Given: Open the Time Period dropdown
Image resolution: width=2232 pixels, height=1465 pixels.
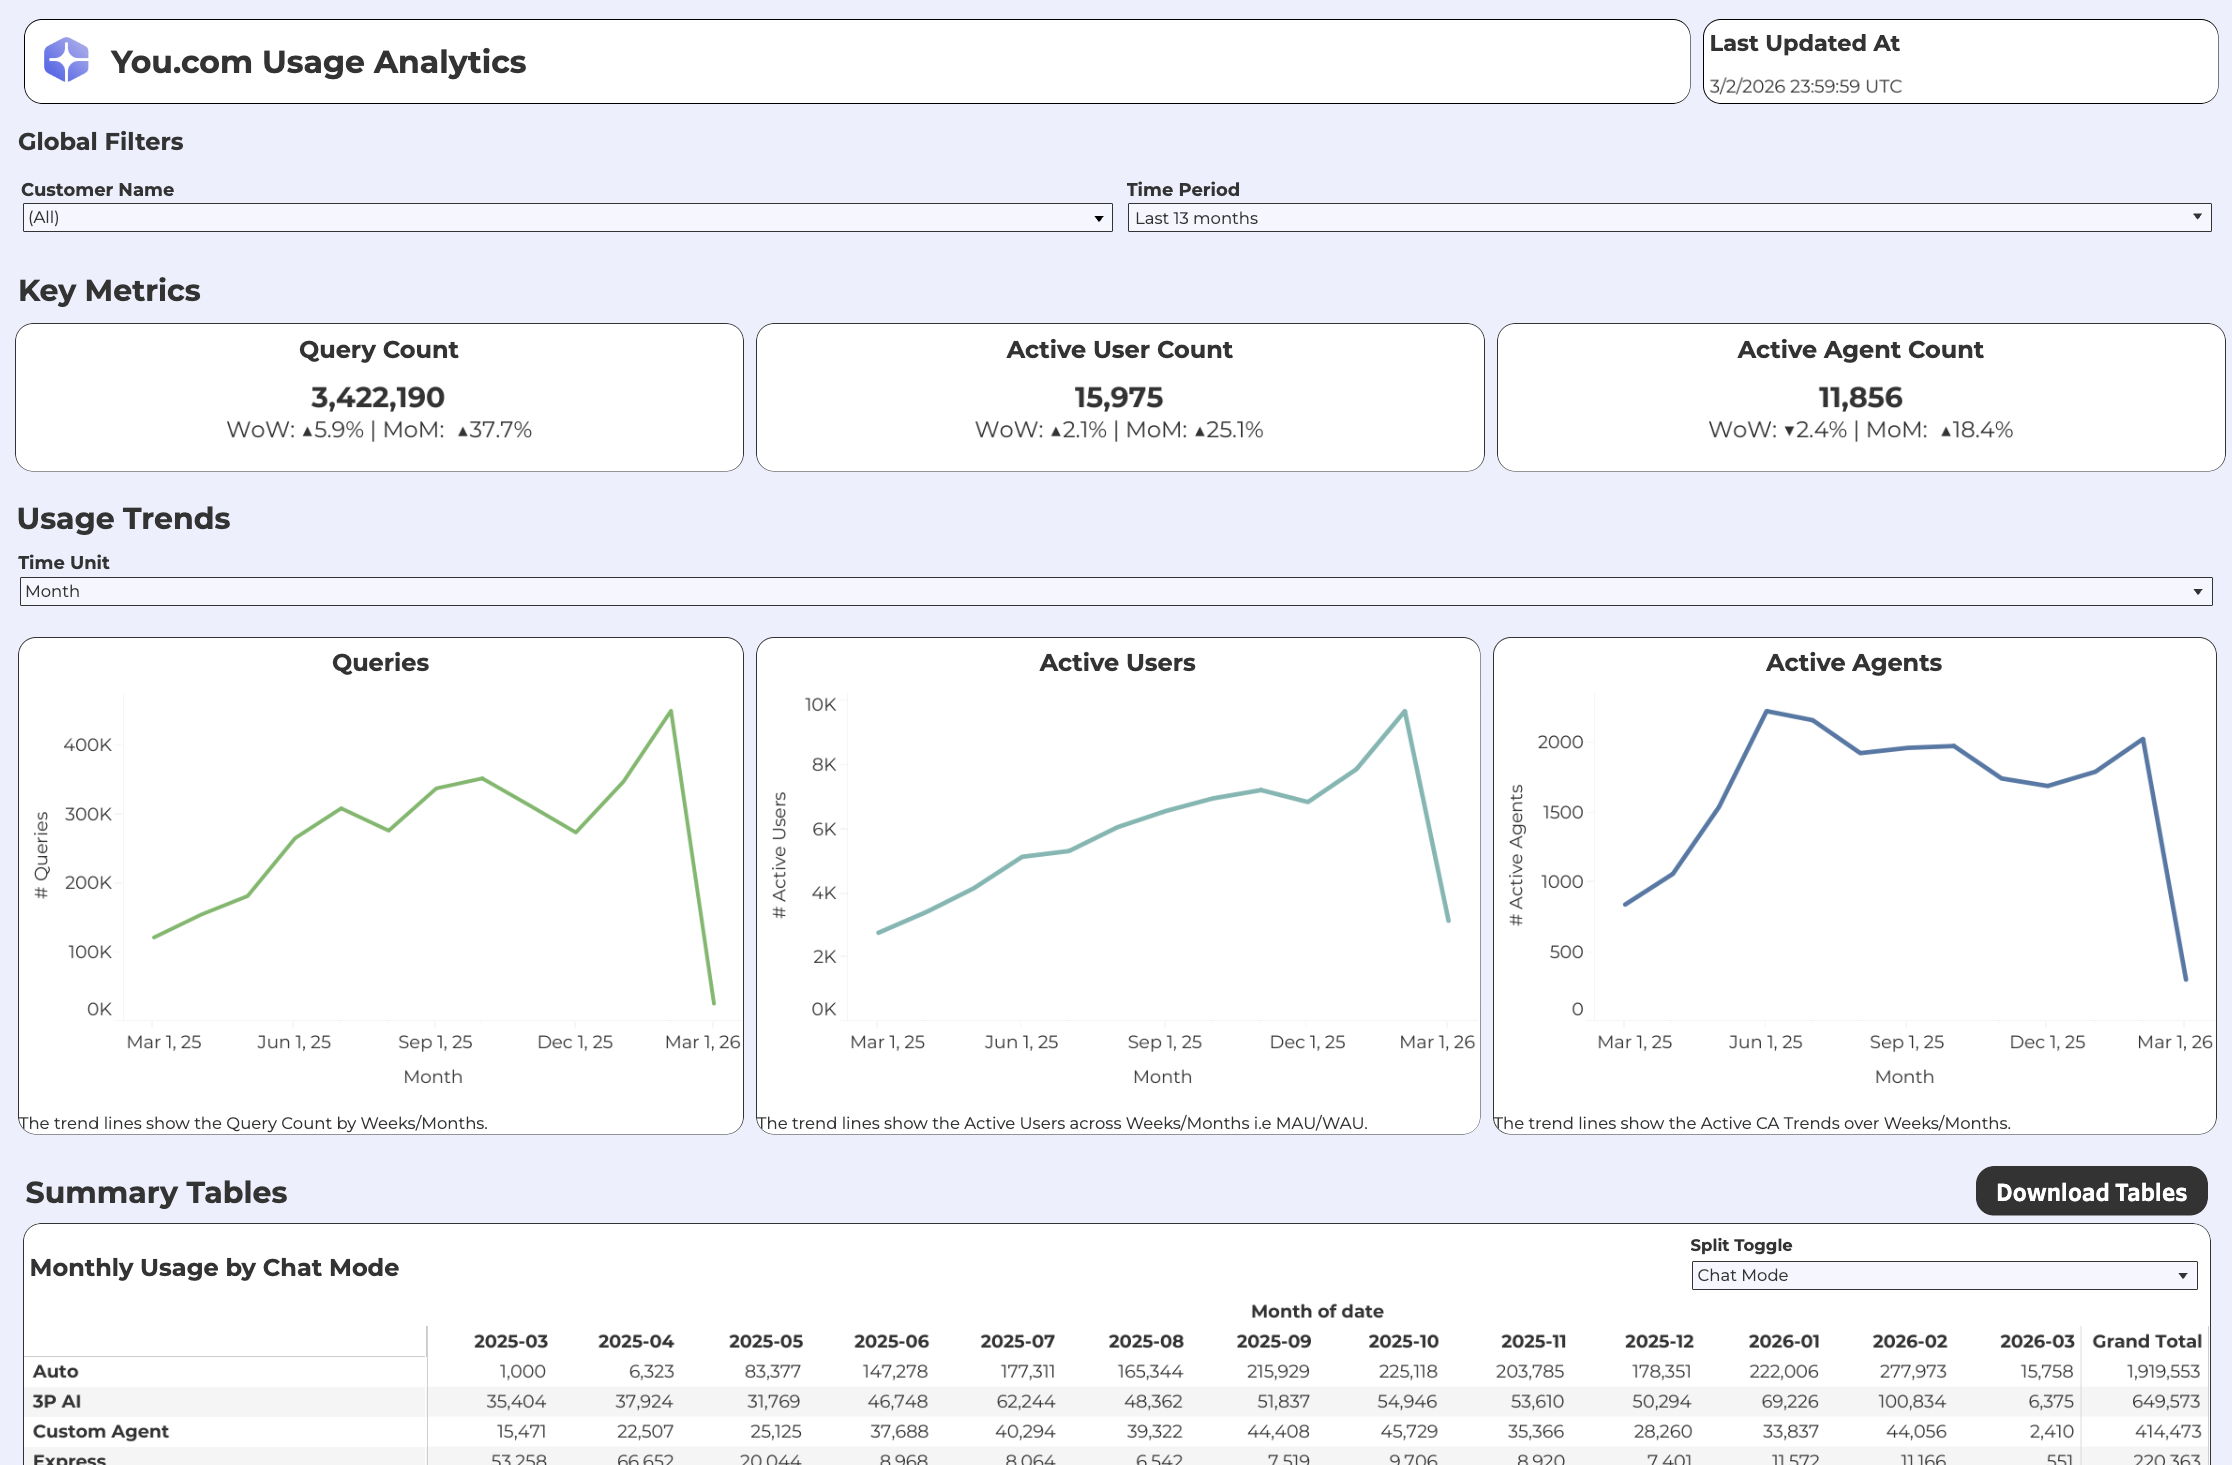Looking at the screenshot, I should click(1669, 217).
